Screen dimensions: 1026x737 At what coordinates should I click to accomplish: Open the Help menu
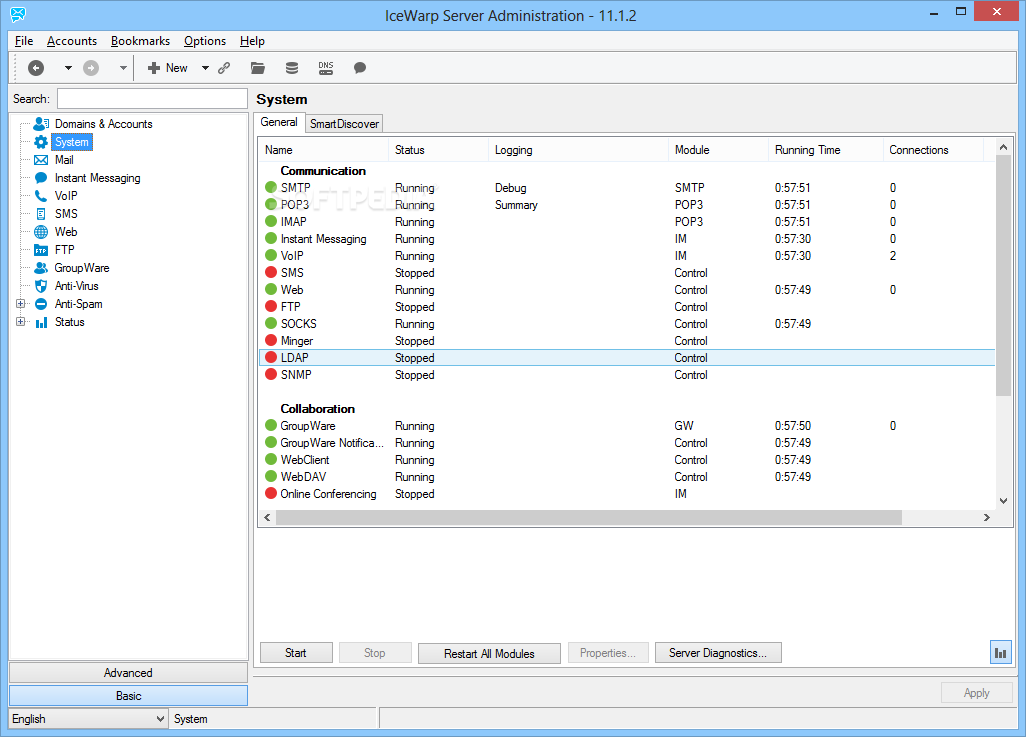pyautogui.click(x=252, y=41)
